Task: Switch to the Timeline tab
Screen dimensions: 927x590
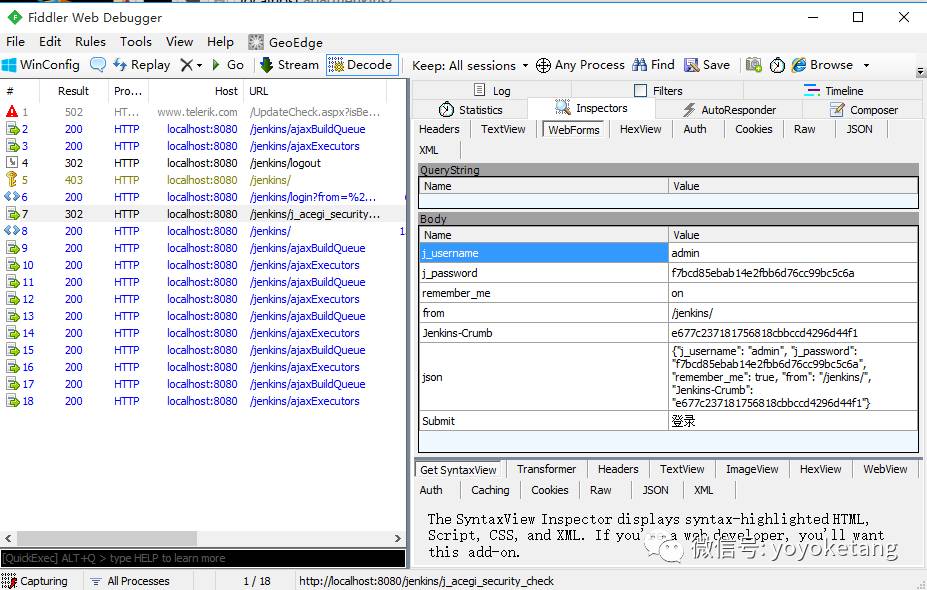Action: pos(833,90)
